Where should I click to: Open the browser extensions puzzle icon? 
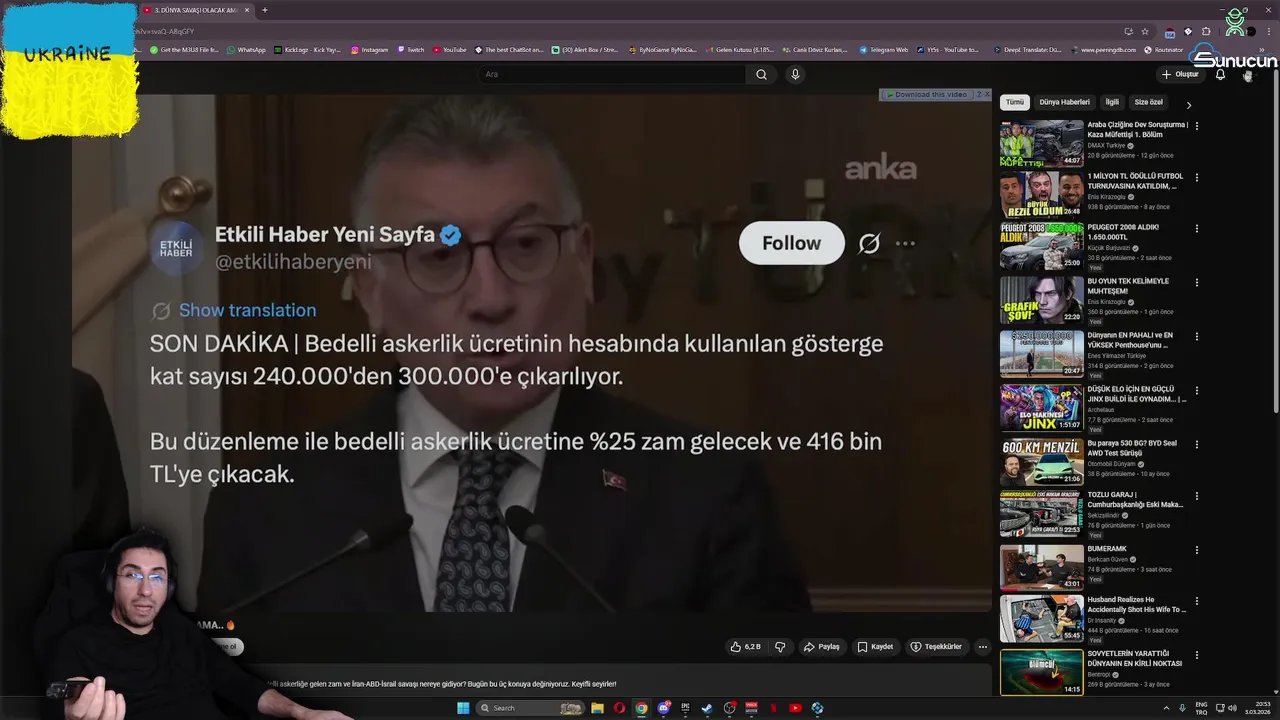(1206, 31)
